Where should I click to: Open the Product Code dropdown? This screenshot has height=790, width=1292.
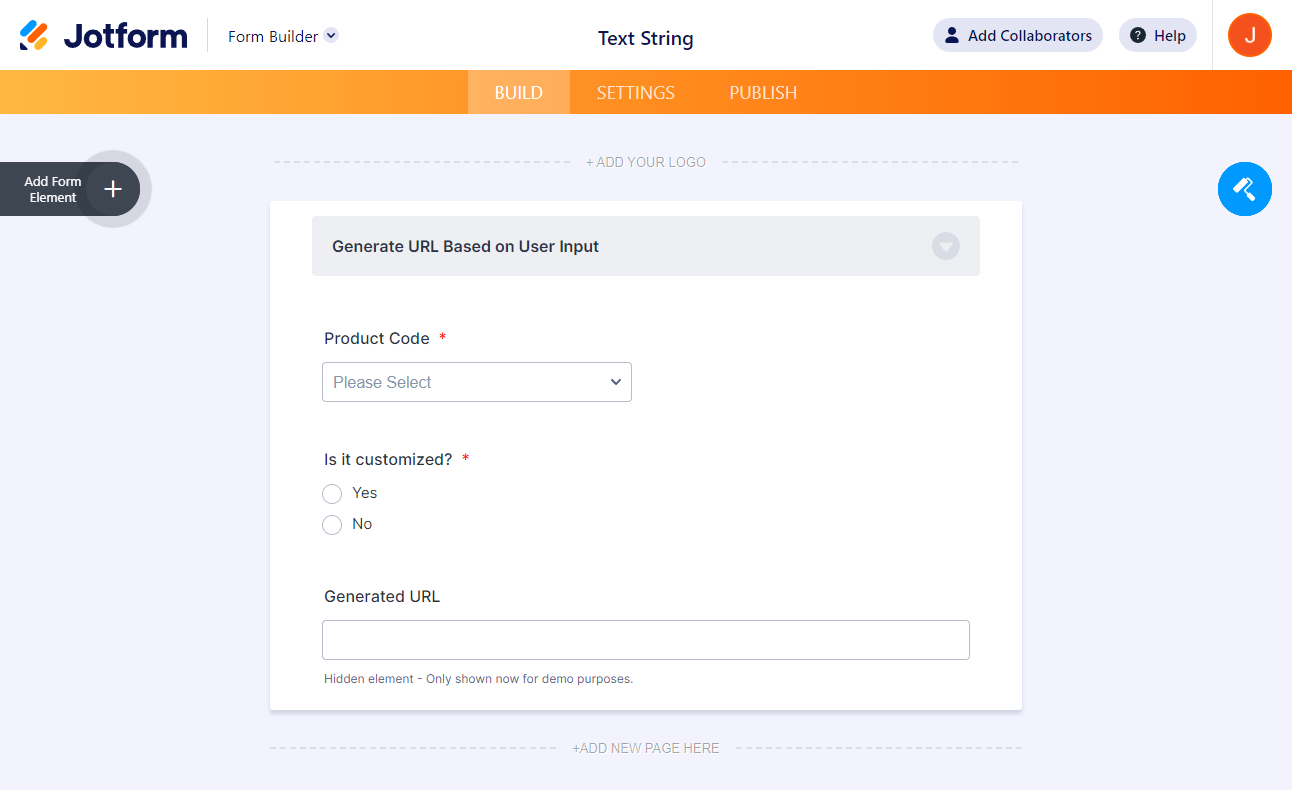coord(476,382)
